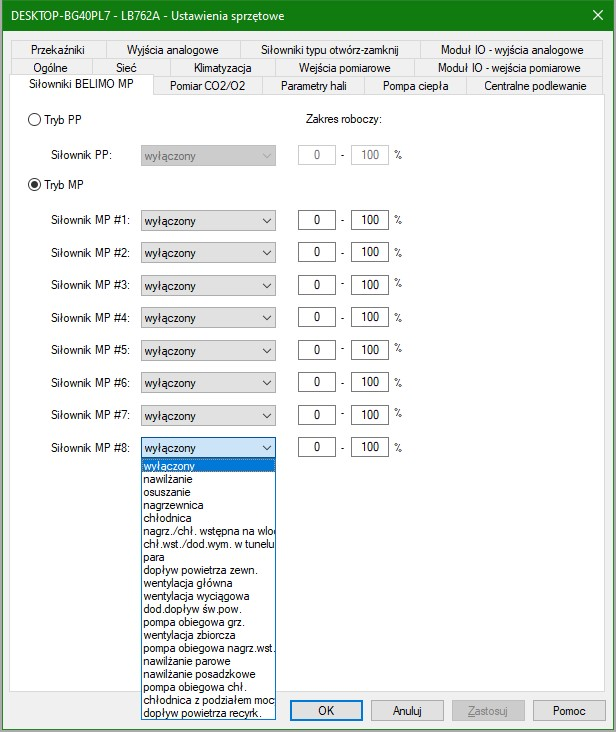Viewport: 616px width, 732px height.
Task: Open the Parametry hali tab
Action: 314,86
